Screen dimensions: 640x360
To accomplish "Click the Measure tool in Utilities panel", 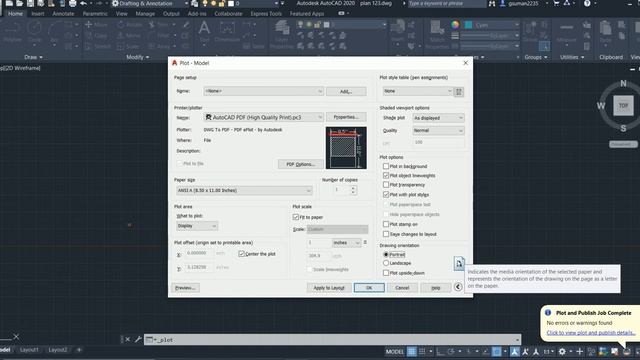I will pos(566,32).
